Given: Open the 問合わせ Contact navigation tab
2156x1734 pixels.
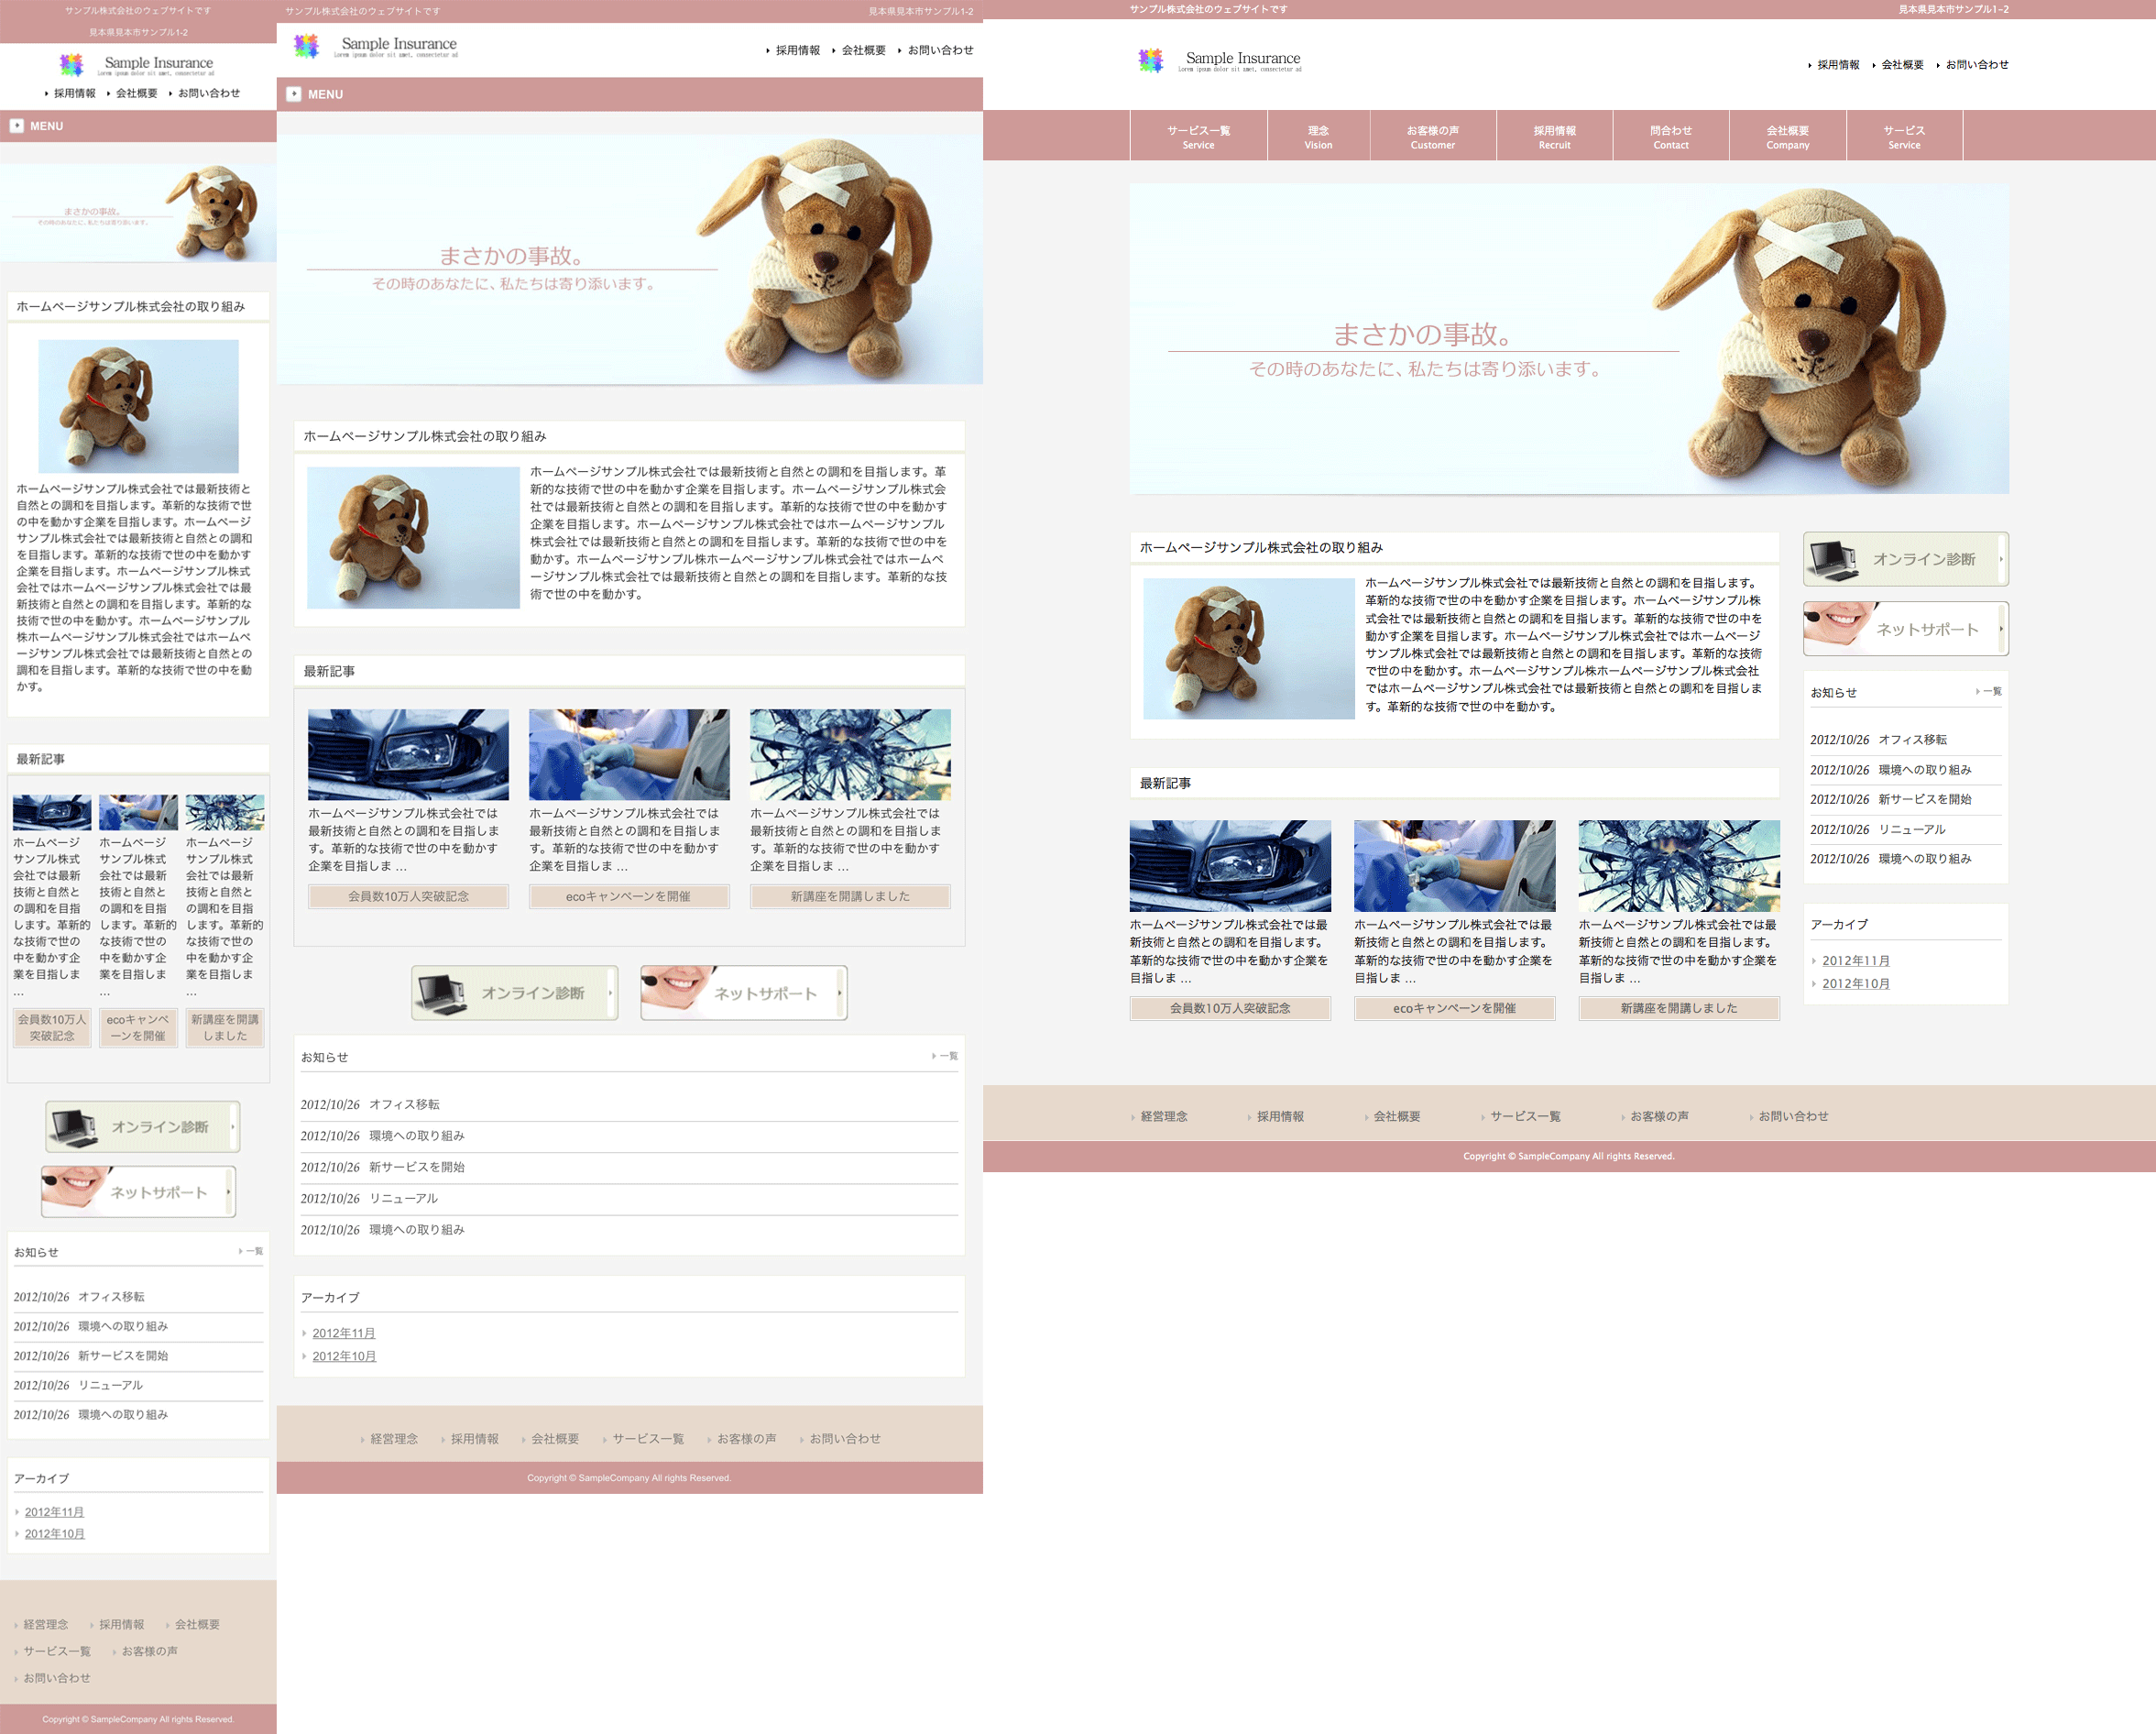Looking at the screenshot, I should [1670, 137].
